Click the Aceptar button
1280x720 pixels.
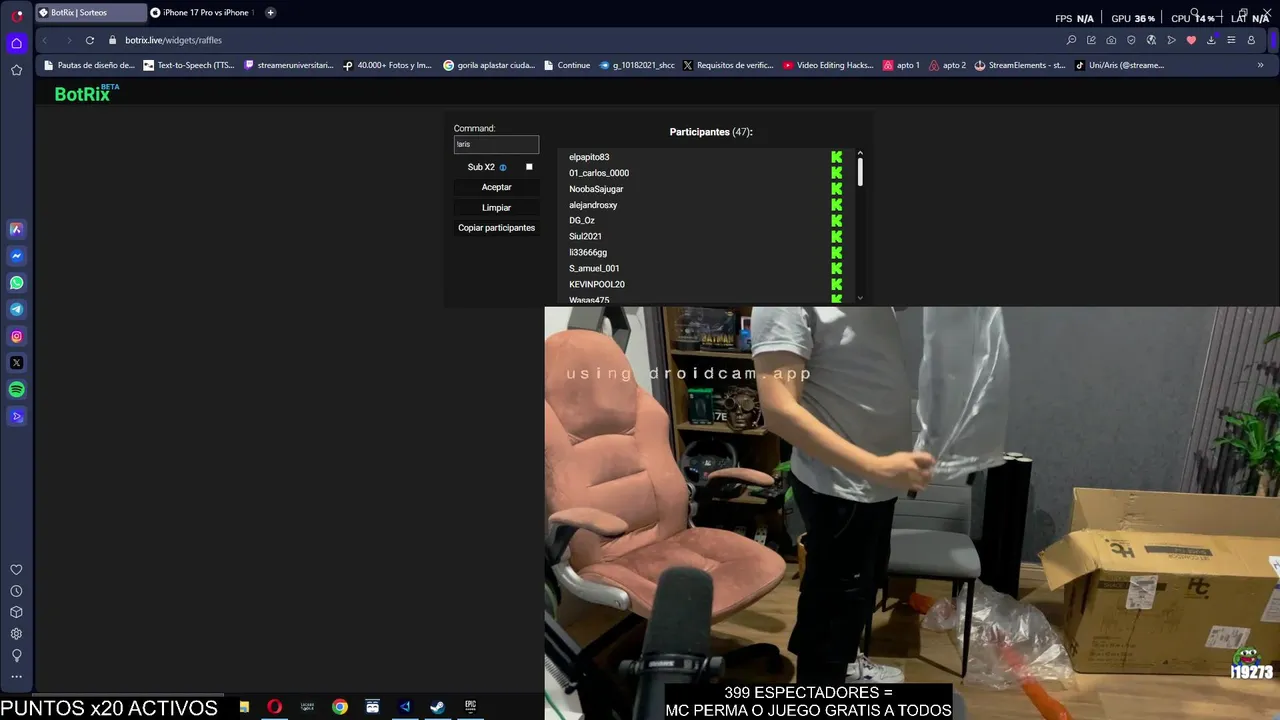[x=496, y=187]
